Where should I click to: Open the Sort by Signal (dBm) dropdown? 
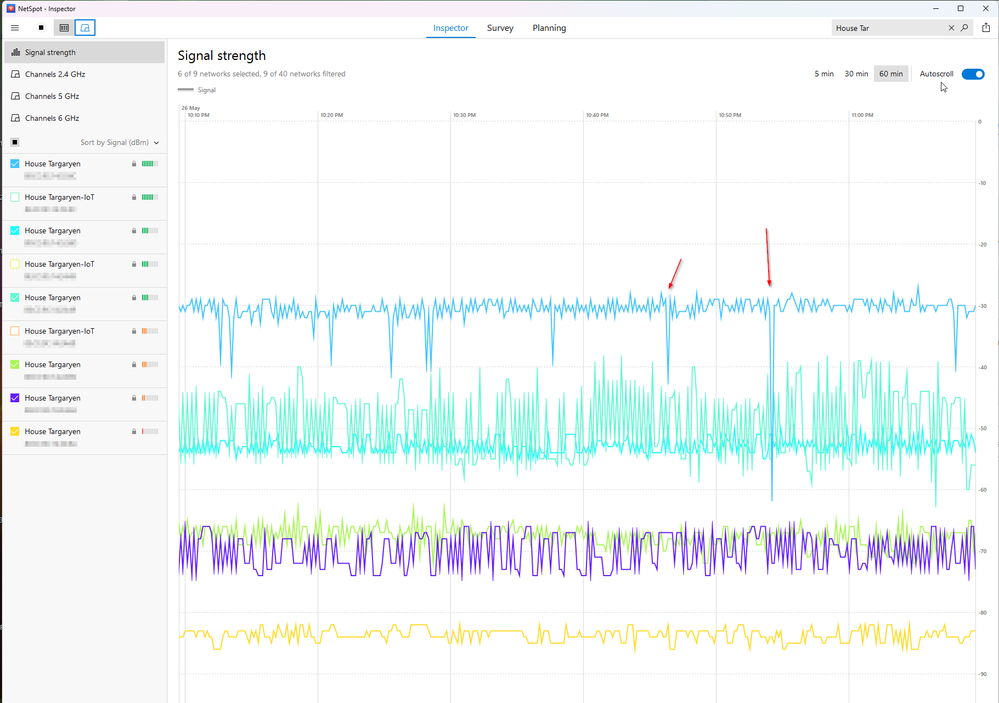coord(120,143)
